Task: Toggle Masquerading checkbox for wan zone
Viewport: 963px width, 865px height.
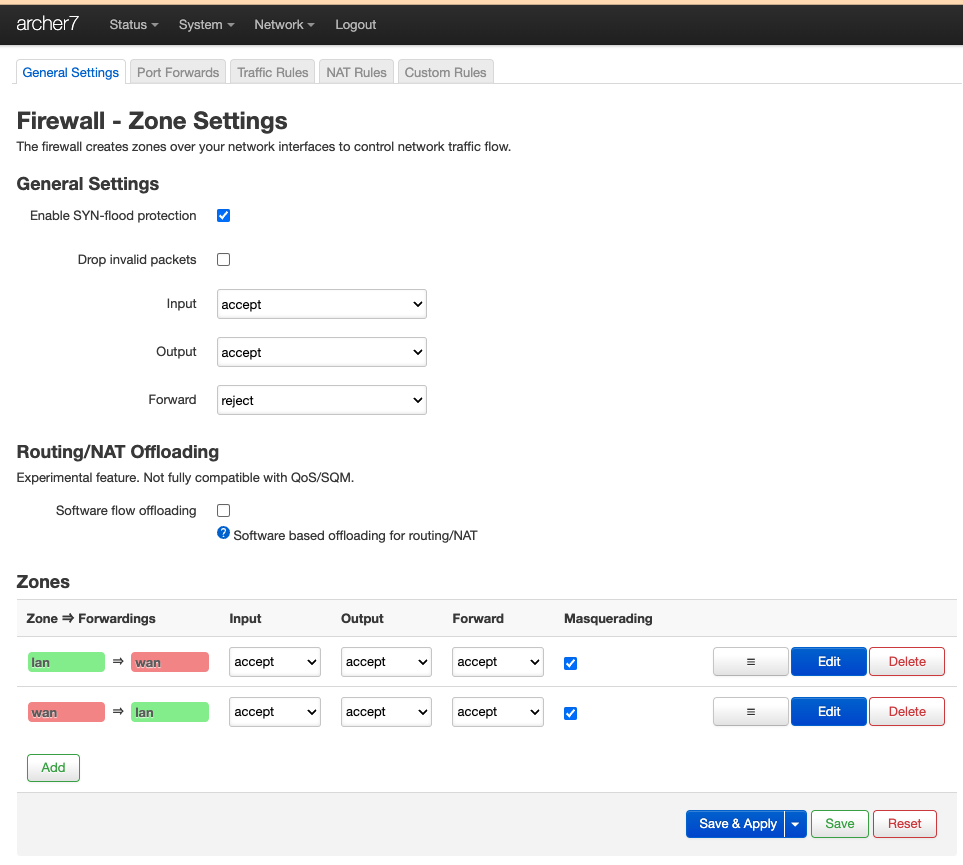Action: pyautogui.click(x=571, y=713)
